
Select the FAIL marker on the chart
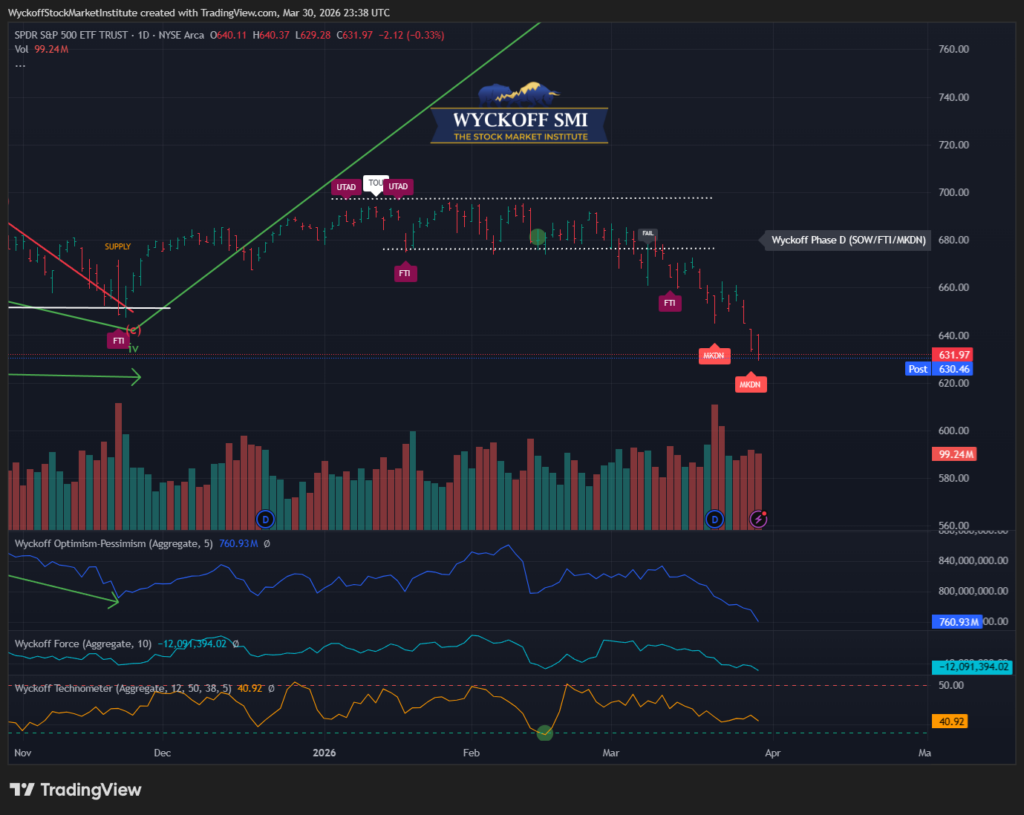pos(648,233)
